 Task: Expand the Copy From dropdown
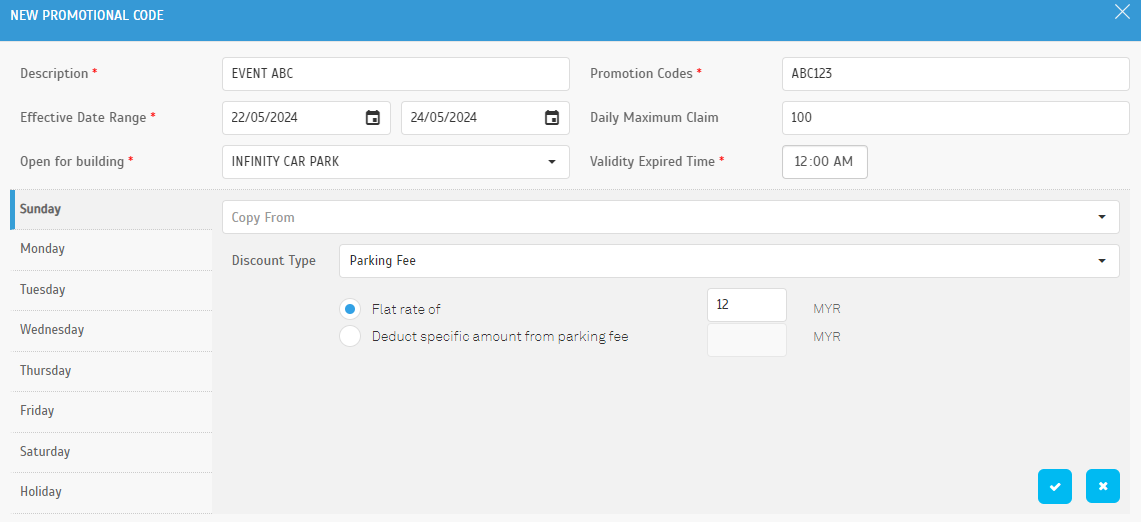(x=670, y=217)
